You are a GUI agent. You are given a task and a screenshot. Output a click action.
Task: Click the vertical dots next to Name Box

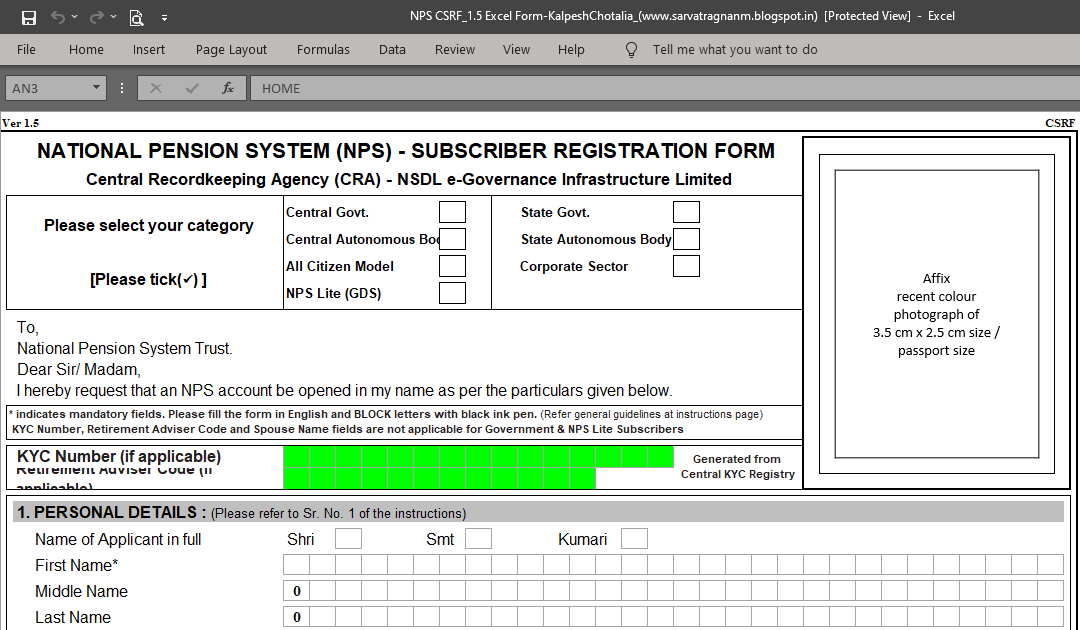121,88
